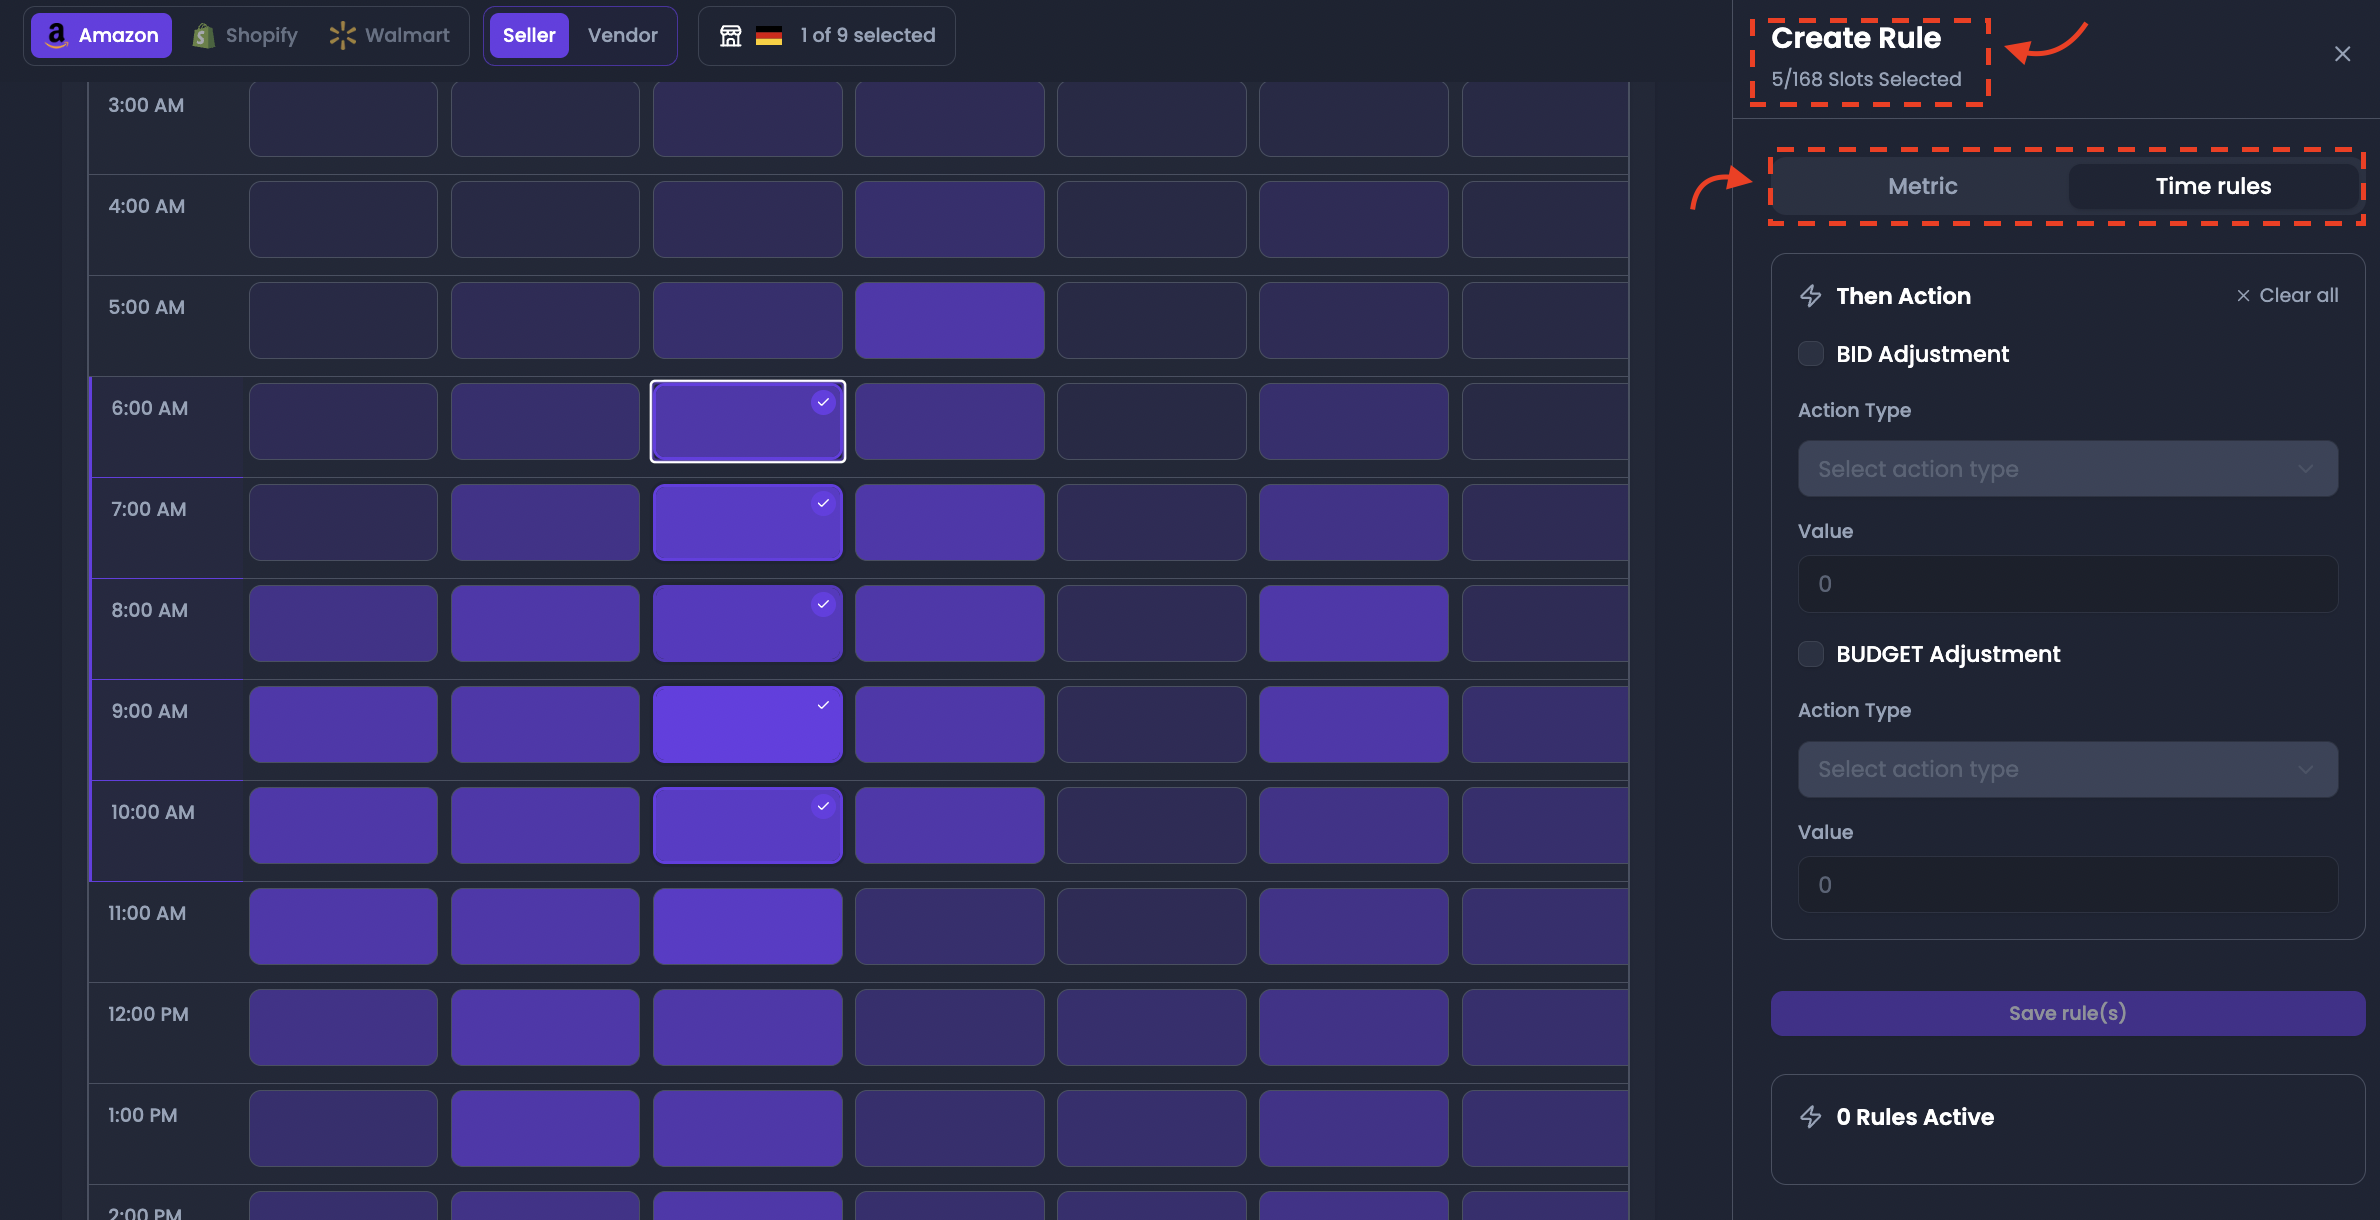The image size is (2380, 1220).
Task: Switch to the Time rules tab
Action: [x=2213, y=186]
